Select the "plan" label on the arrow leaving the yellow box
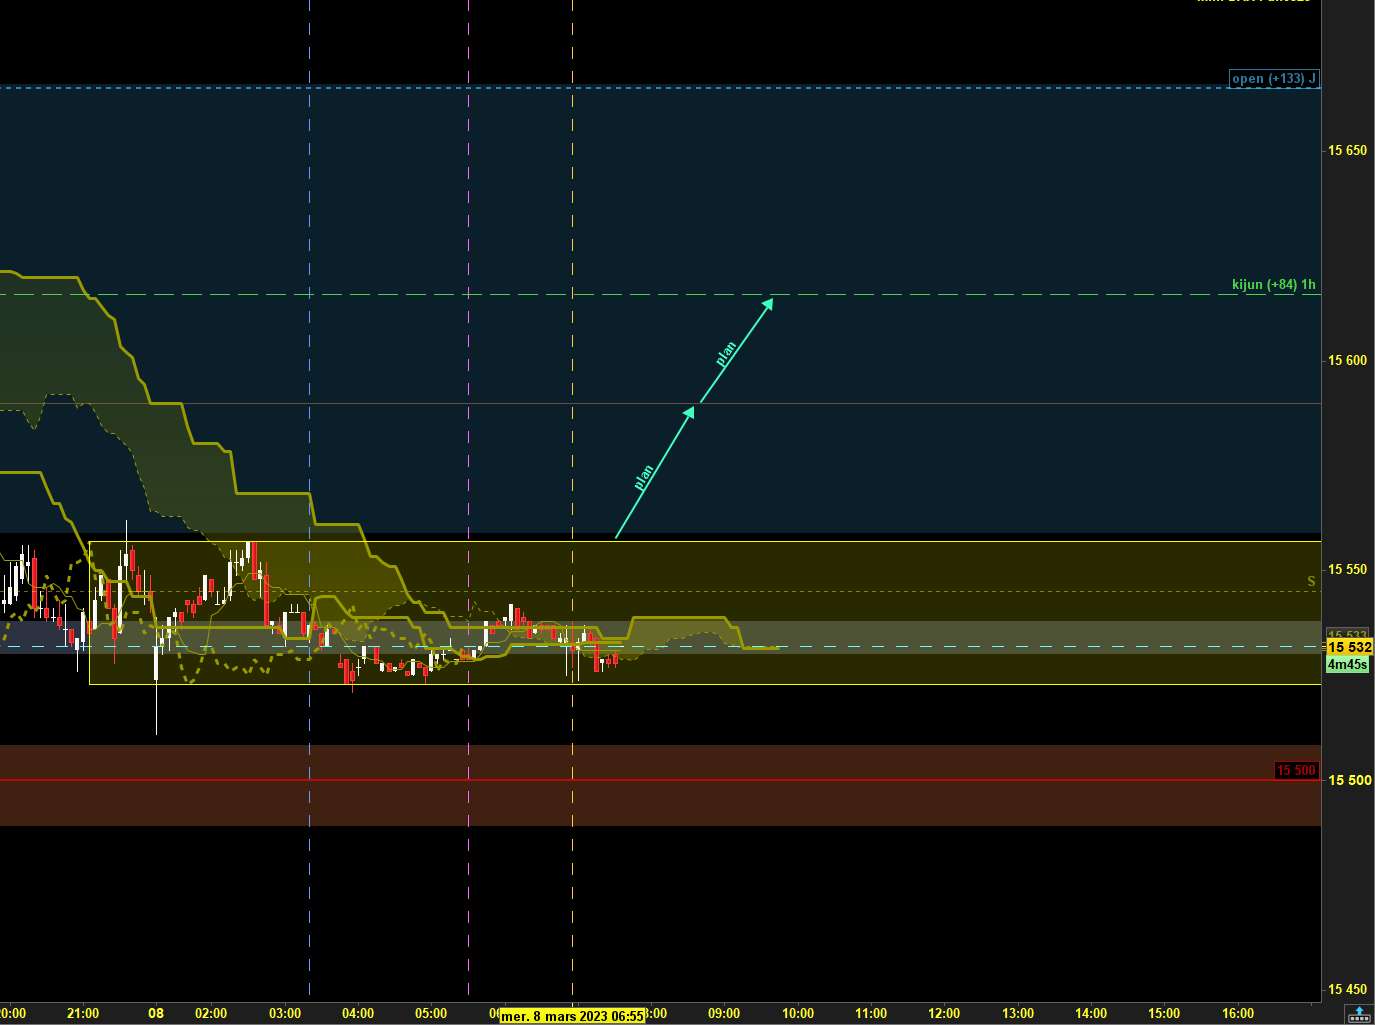The height and width of the screenshot is (1025, 1375). coord(645,477)
